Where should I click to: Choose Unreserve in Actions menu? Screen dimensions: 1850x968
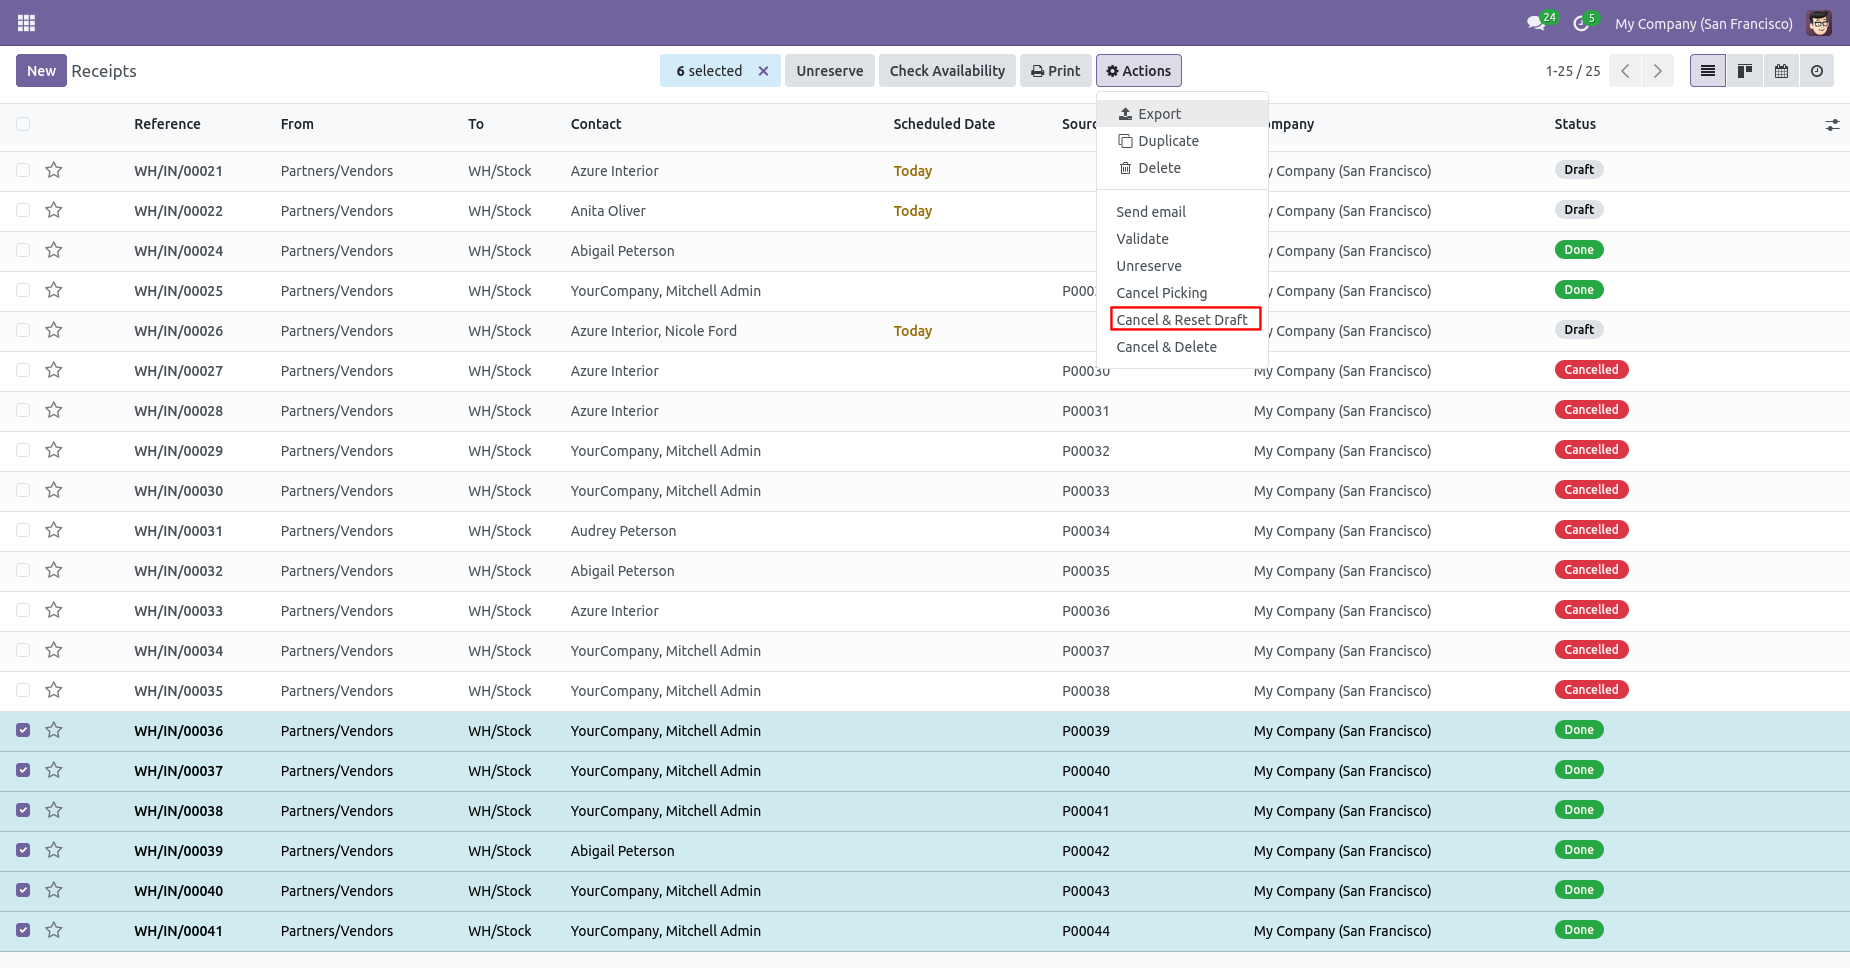tap(1182, 266)
